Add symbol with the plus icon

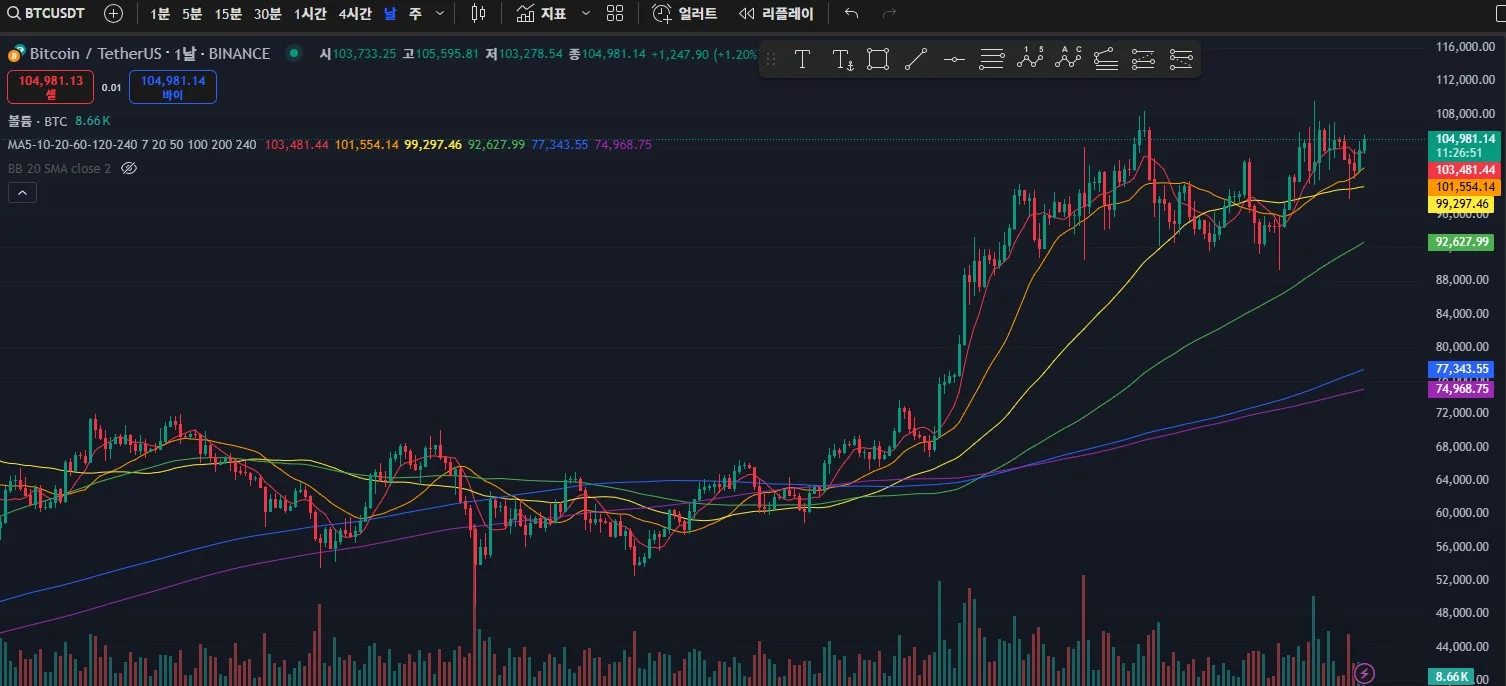click(114, 14)
